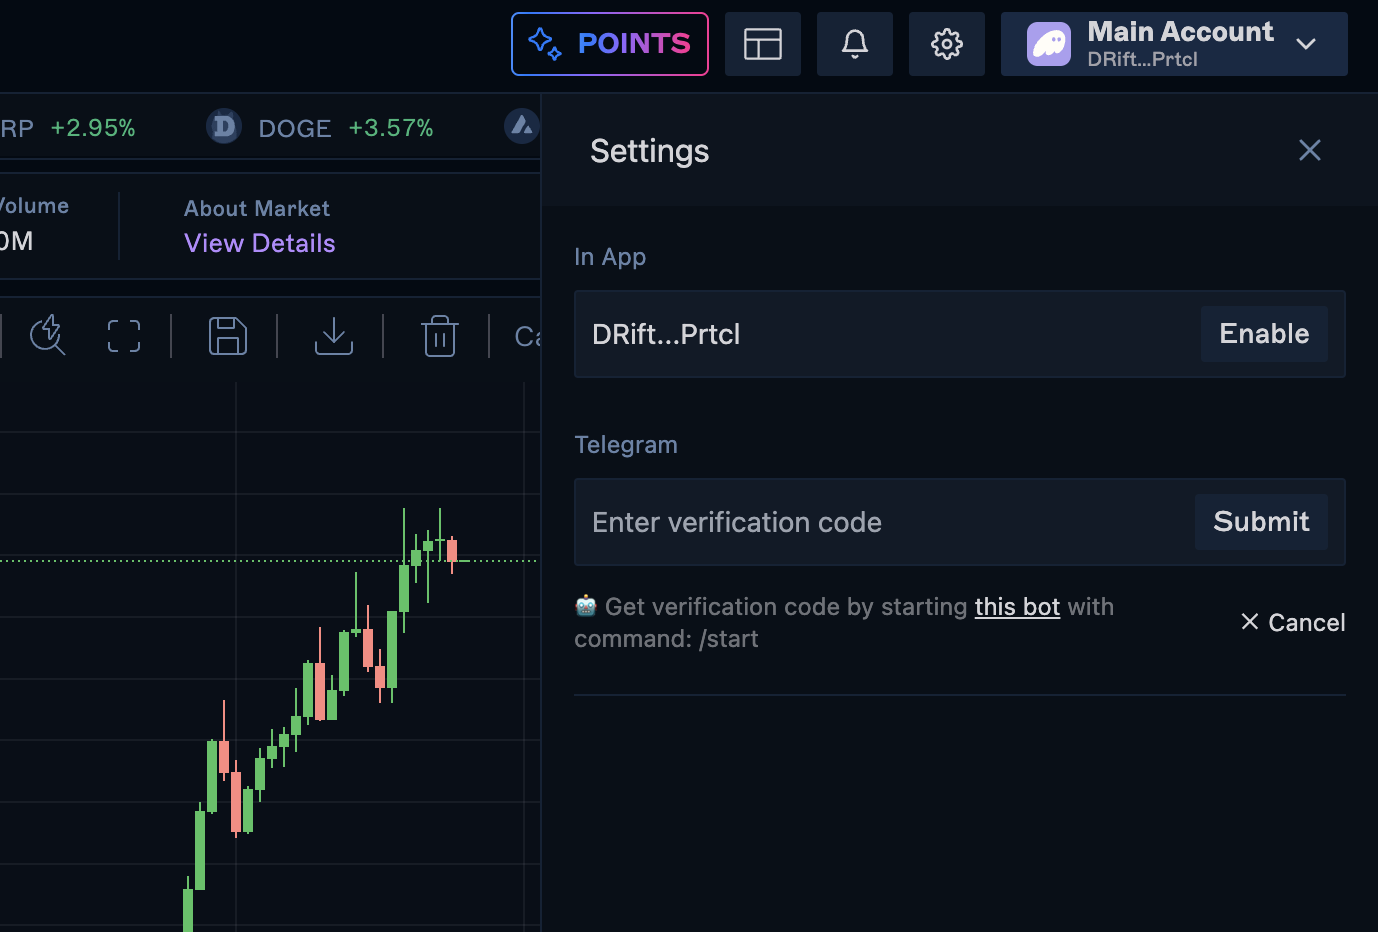This screenshot has height=932, width=1378.
Task: Save the chart layout
Action: (228, 336)
